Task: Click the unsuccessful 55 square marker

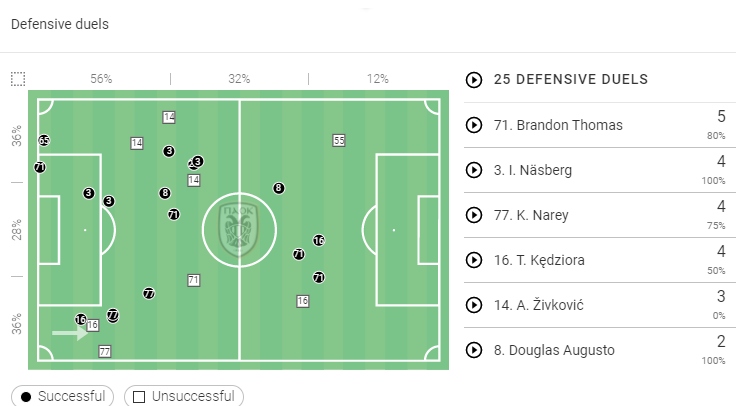Action: 339,141
